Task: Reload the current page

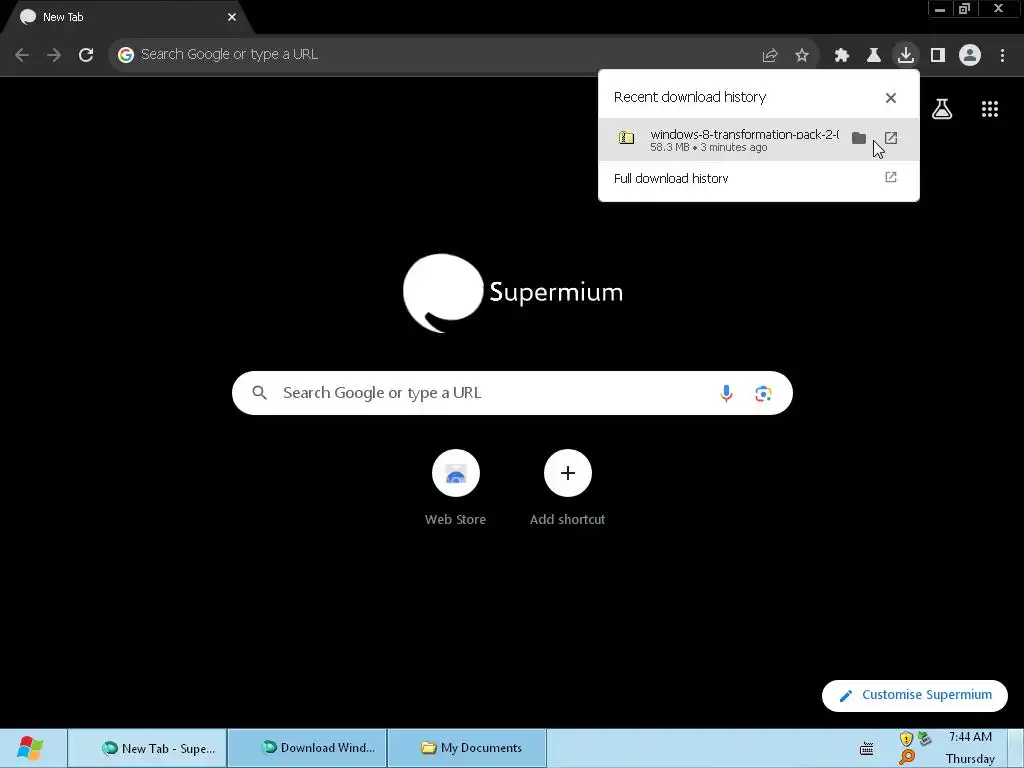Action: pyautogui.click(x=86, y=55)
